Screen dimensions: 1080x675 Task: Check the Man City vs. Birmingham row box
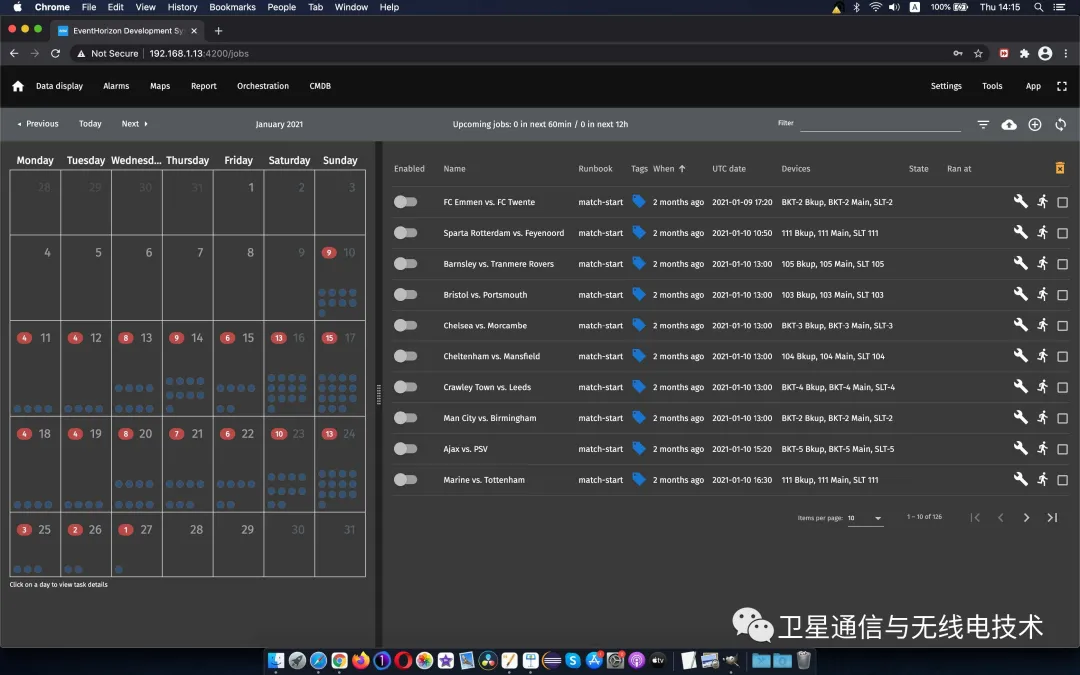pyautogui.click(x=1062, y=419)
